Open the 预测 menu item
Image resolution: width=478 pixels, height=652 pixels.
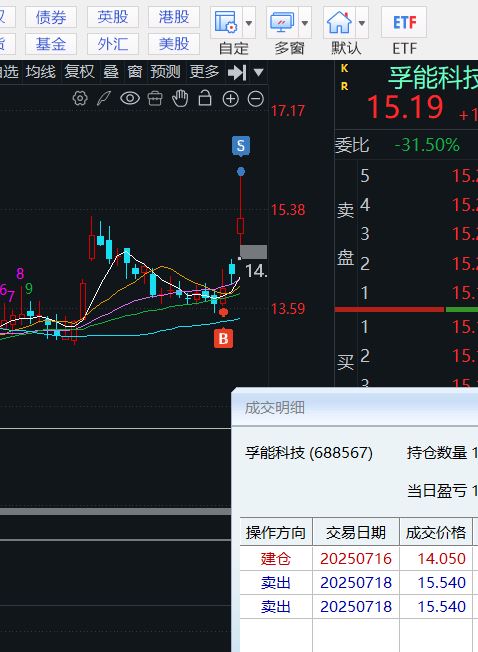165,72
